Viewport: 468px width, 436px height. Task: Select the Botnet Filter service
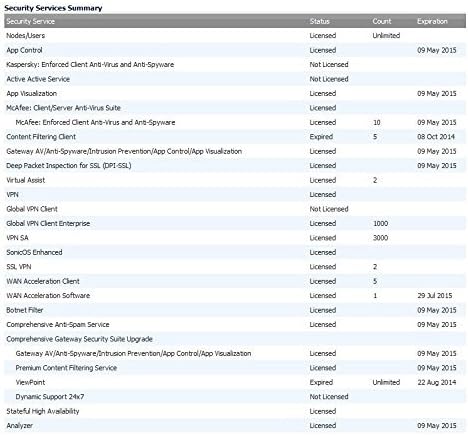click(25, 310)
